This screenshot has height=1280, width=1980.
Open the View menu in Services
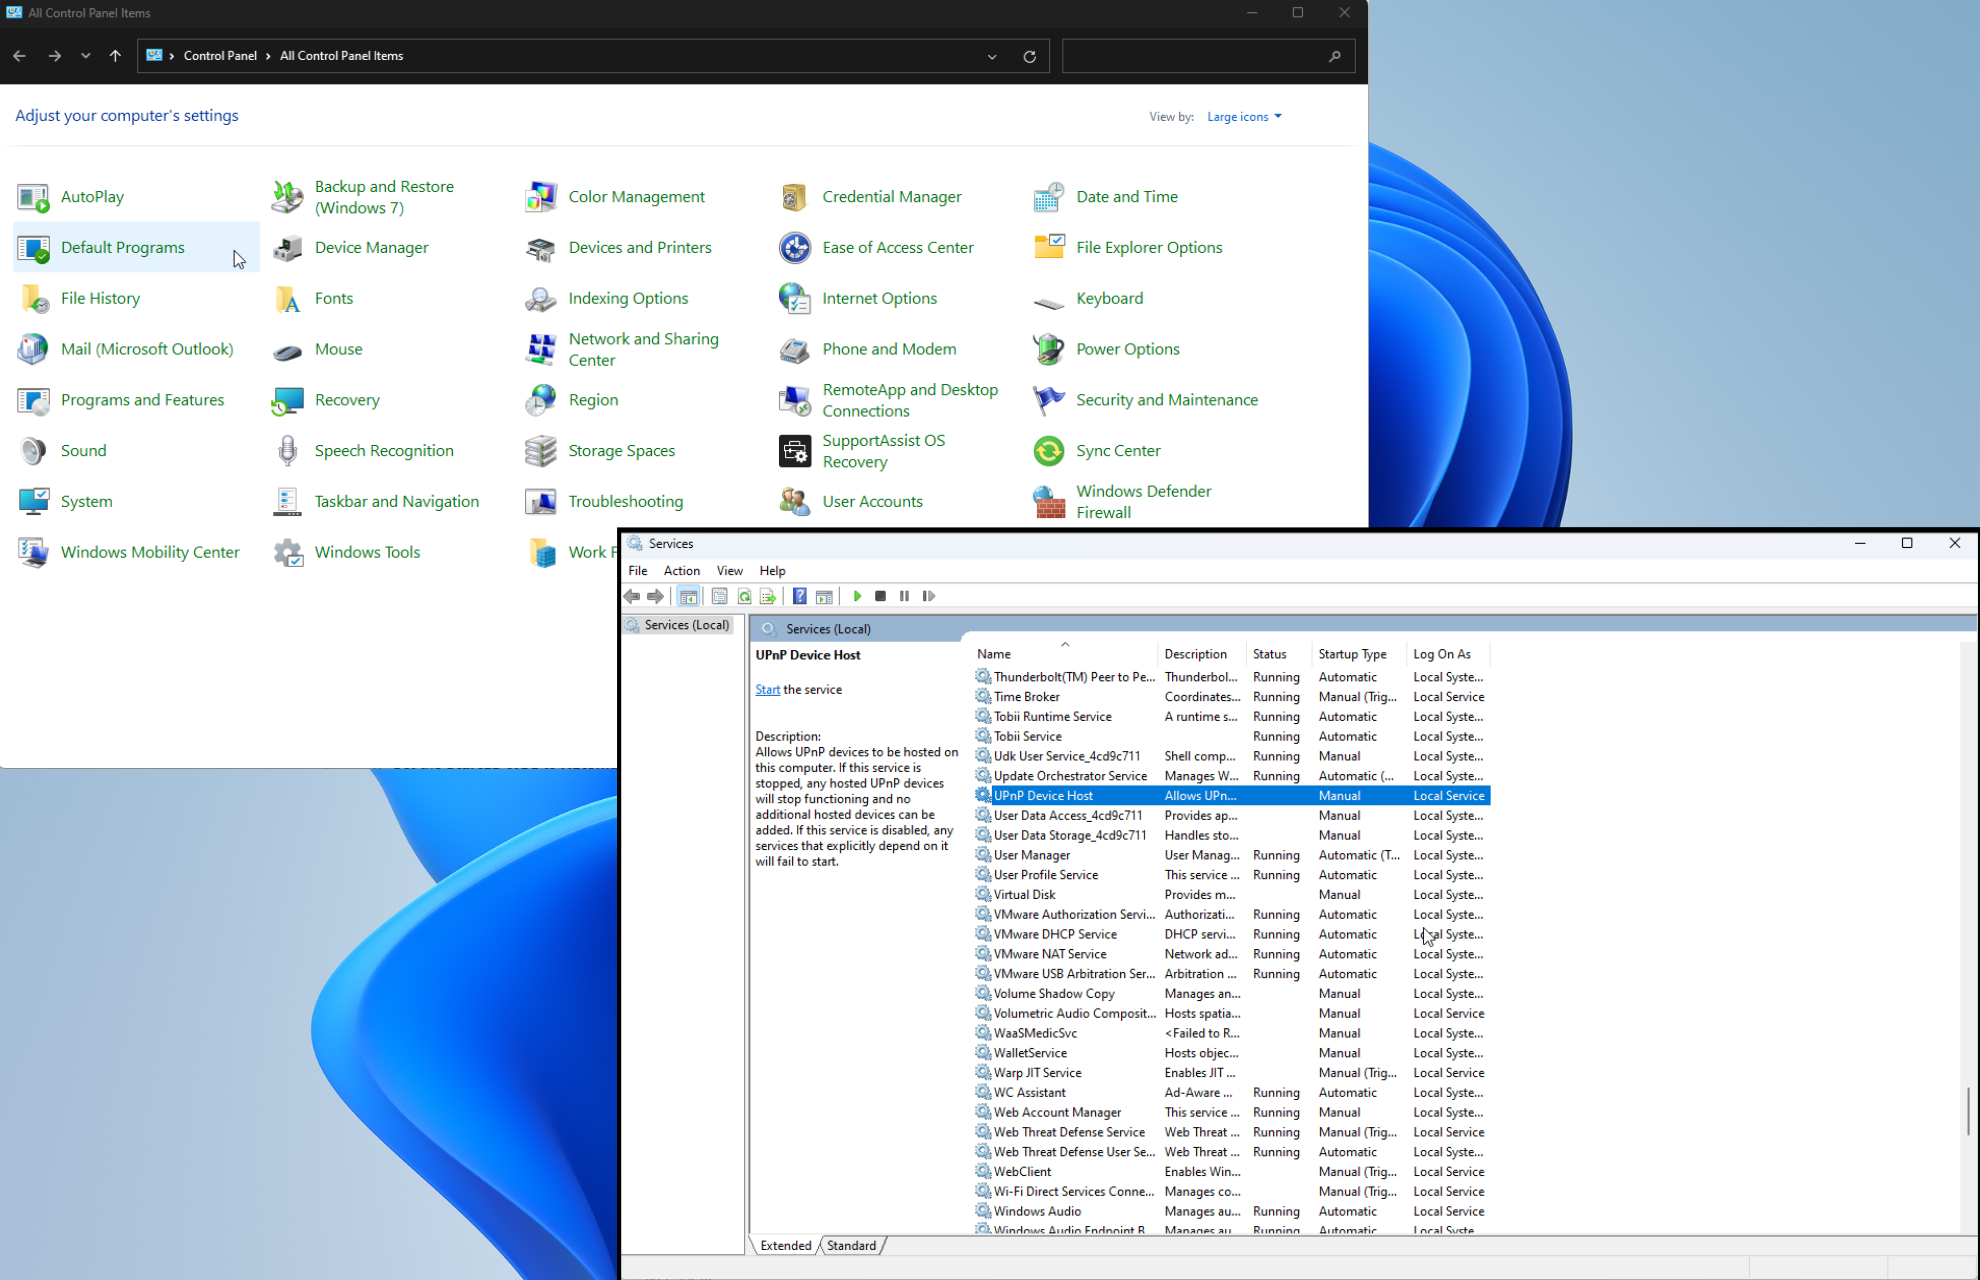click(x=730, y=570)
